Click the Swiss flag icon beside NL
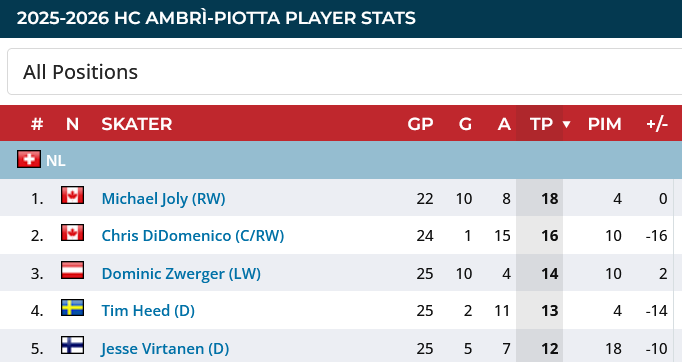 tap(29, 159)
